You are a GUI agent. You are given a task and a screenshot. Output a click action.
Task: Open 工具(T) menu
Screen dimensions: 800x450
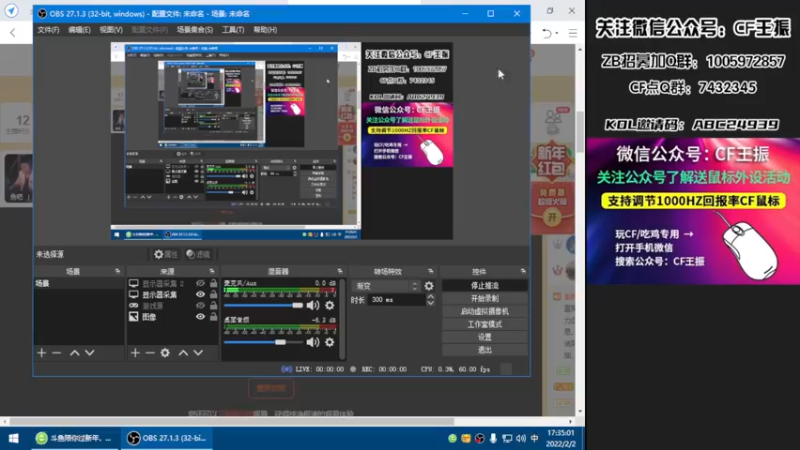click(x=233, y=30)
